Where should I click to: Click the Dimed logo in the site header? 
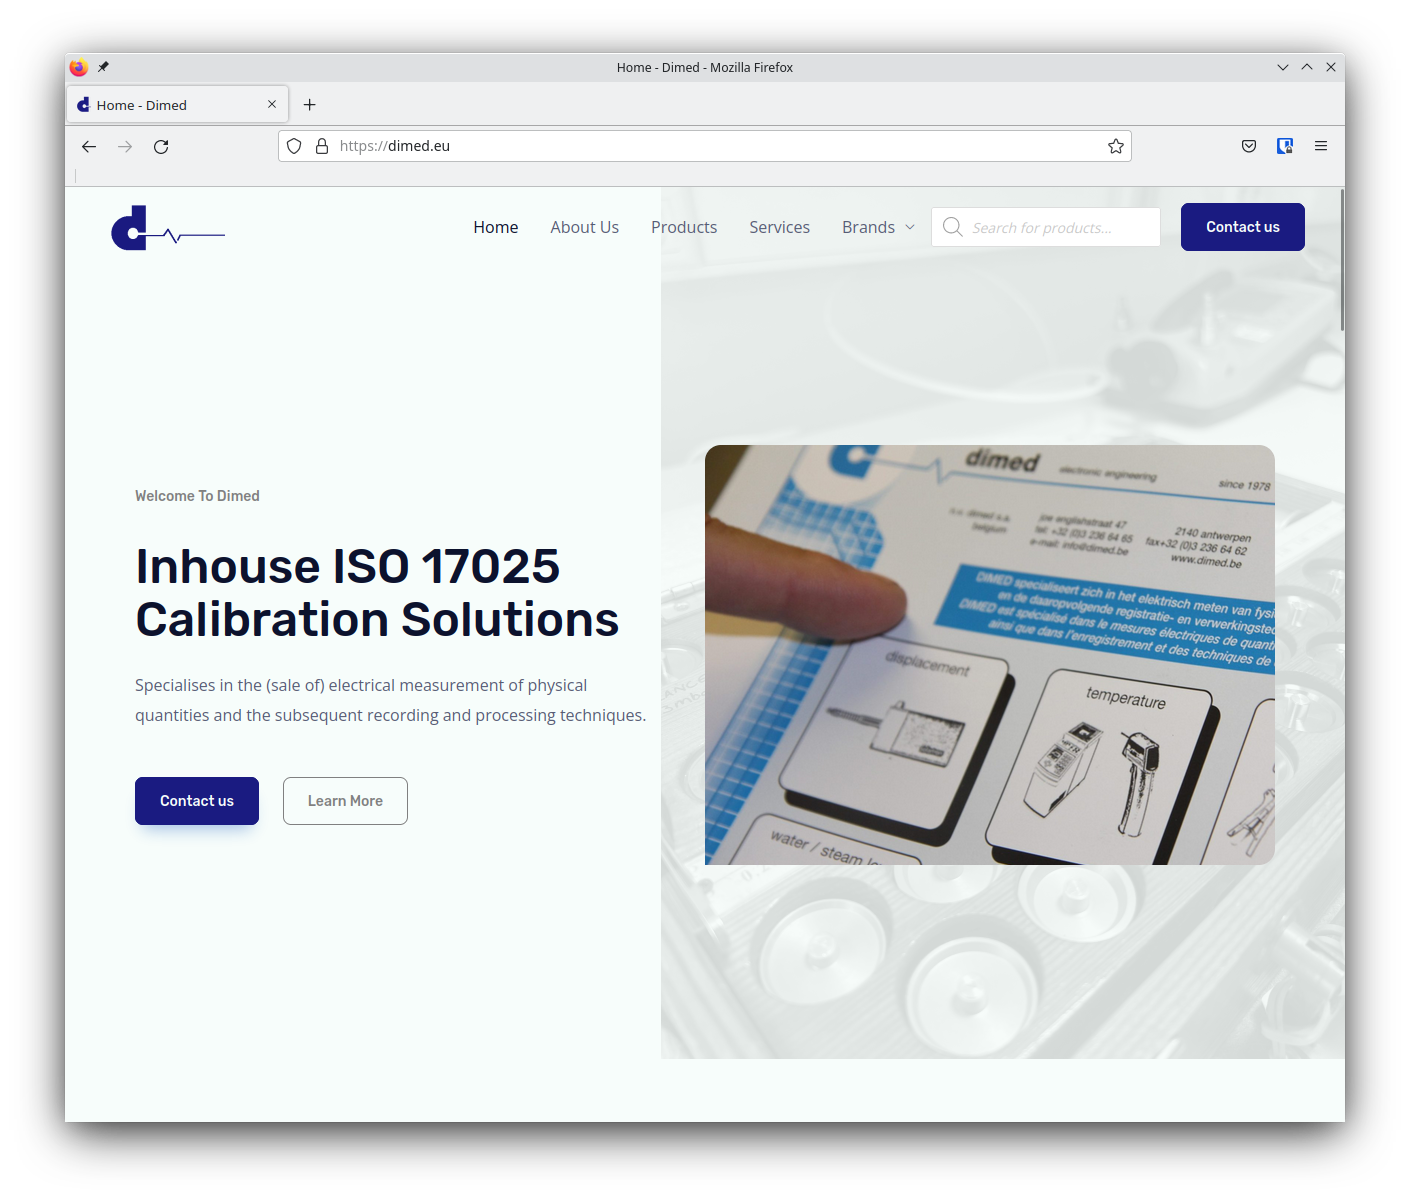click(x=167, y=229)
